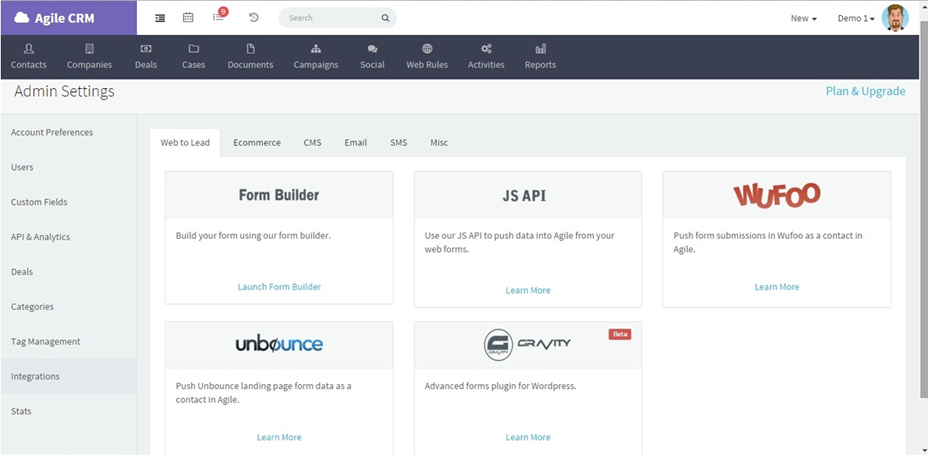Click the Wufoo logo

[x=777, y=195]
